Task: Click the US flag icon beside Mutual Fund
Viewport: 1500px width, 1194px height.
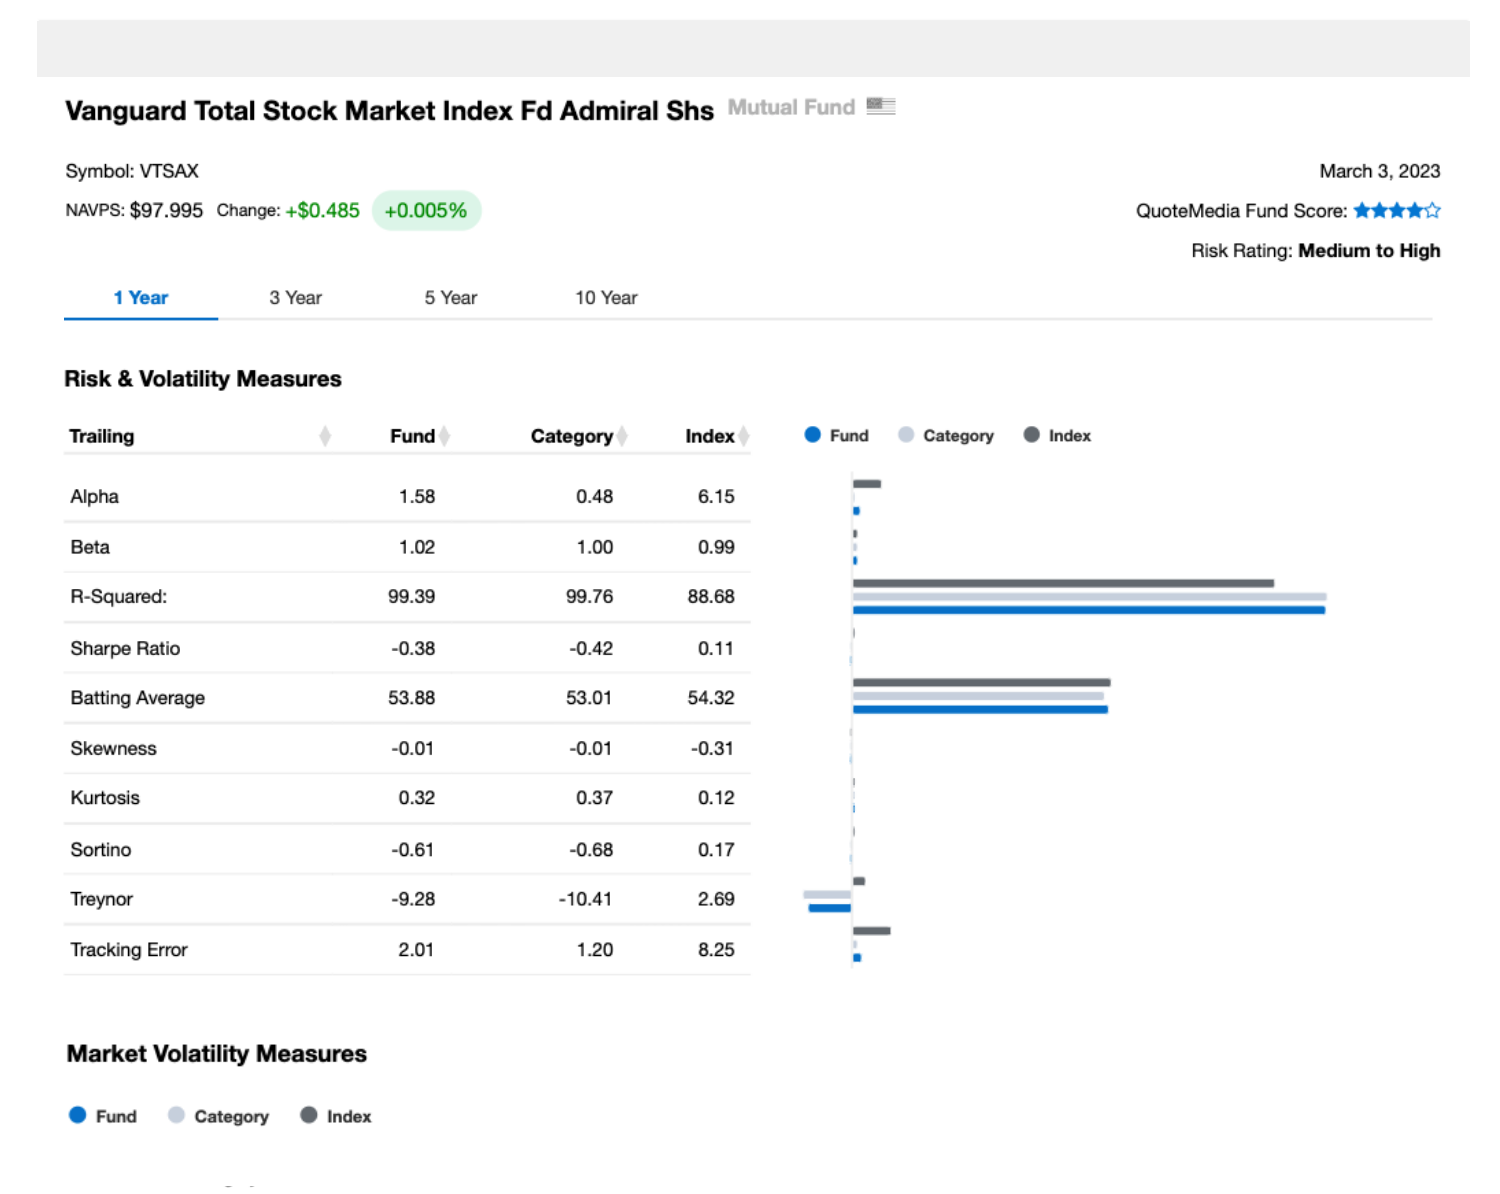Action: [x=881, y=104]
